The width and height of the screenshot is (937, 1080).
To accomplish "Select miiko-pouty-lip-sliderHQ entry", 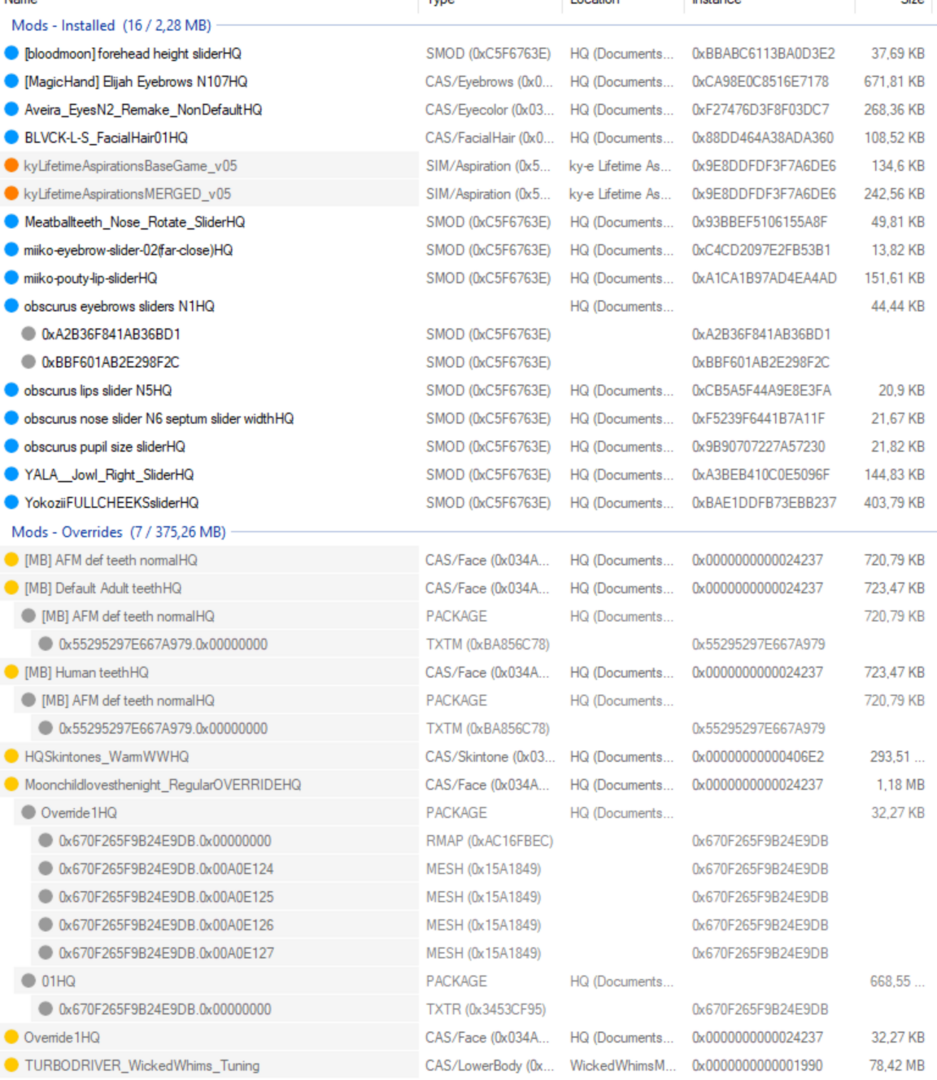I will click(90, 278).
